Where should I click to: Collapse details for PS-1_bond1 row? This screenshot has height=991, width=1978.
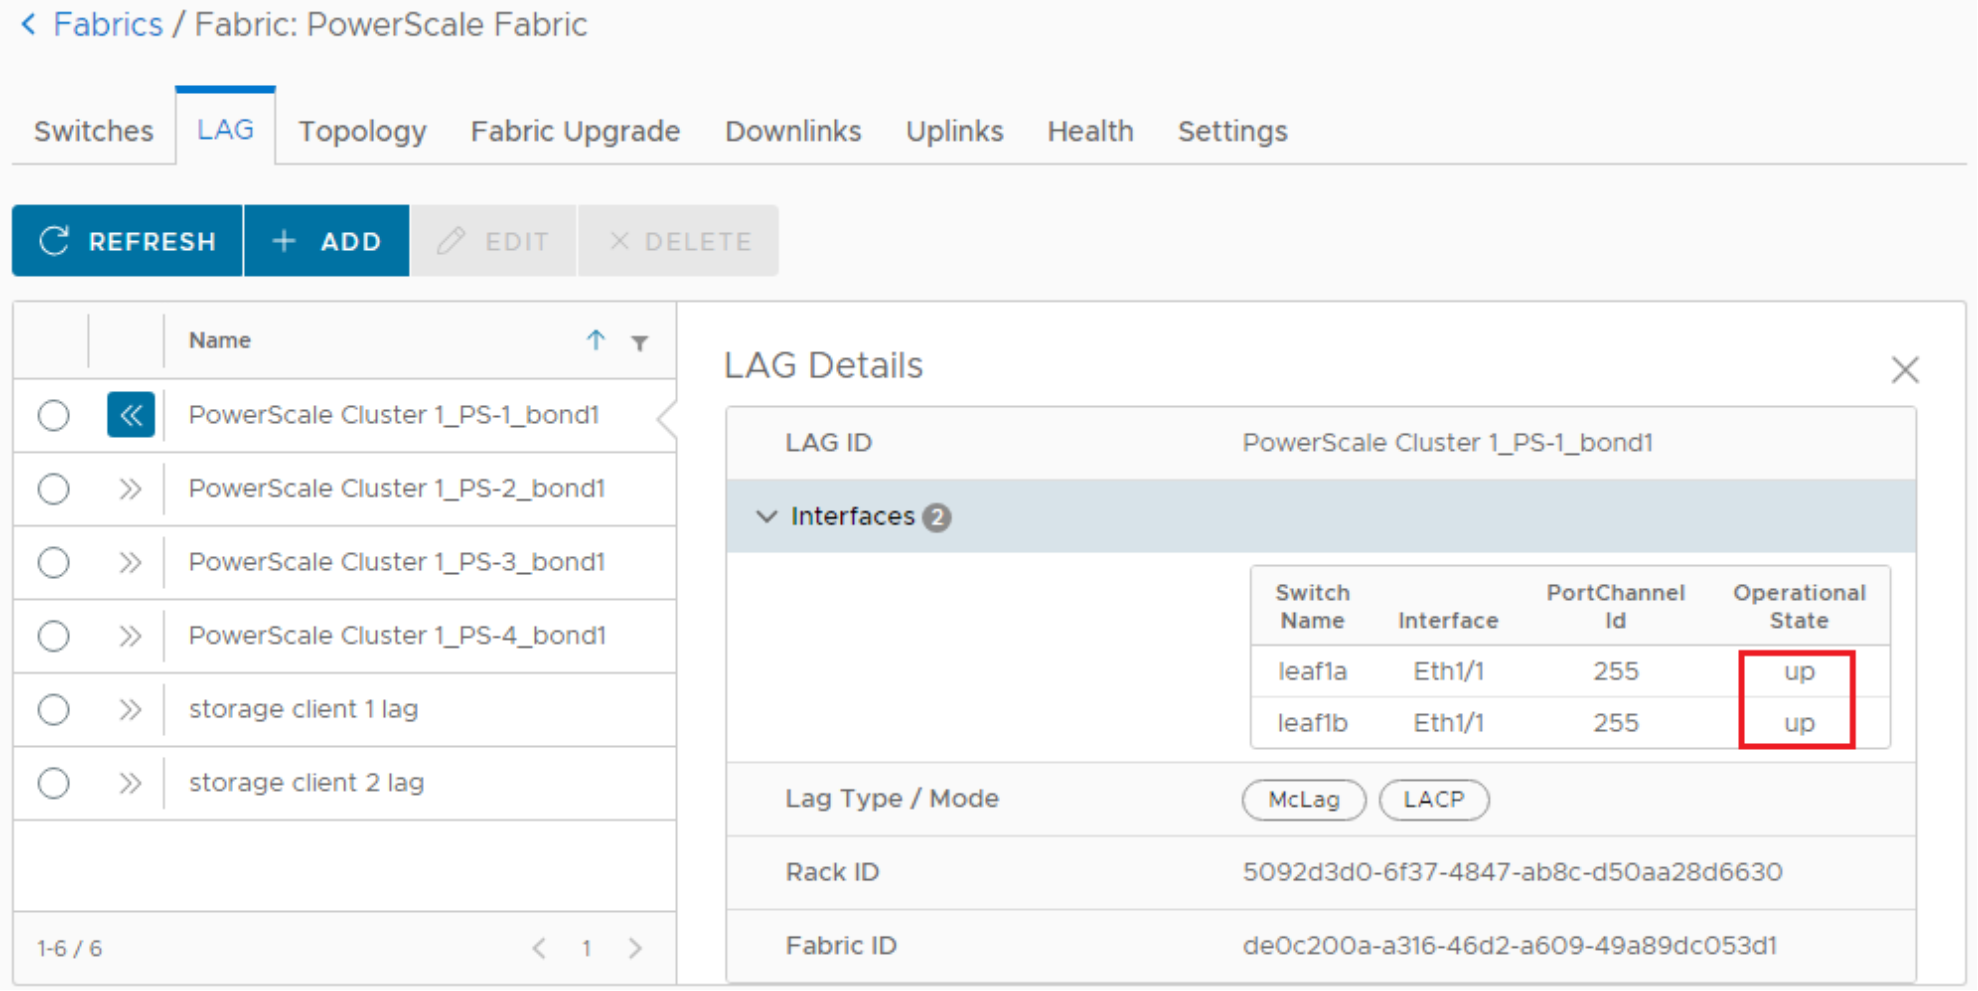pyautogui.click(x=131, y=415)
